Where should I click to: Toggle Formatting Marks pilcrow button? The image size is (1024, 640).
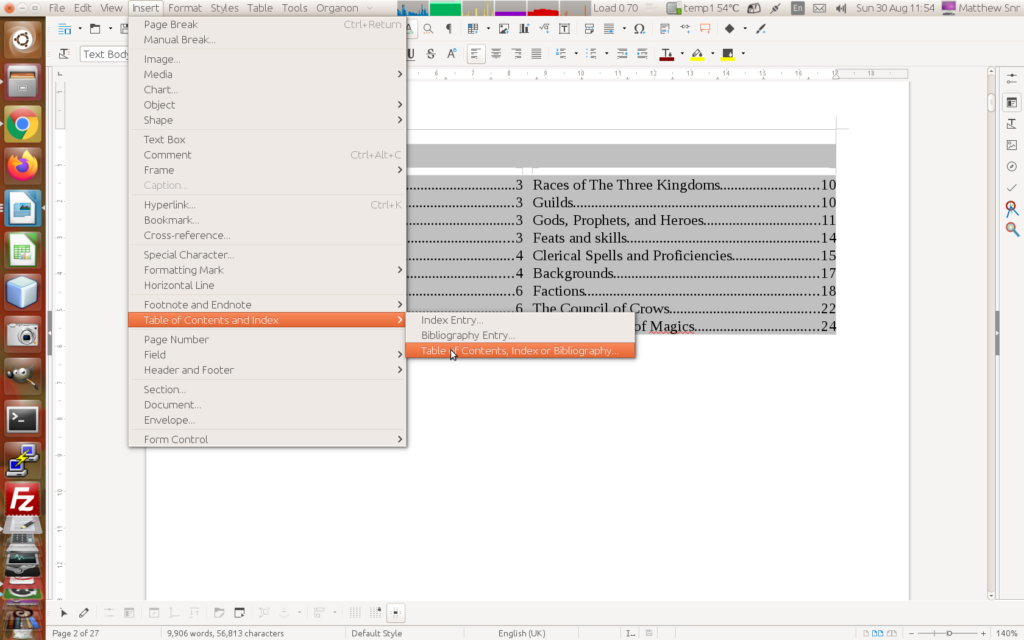pos(448,29)
